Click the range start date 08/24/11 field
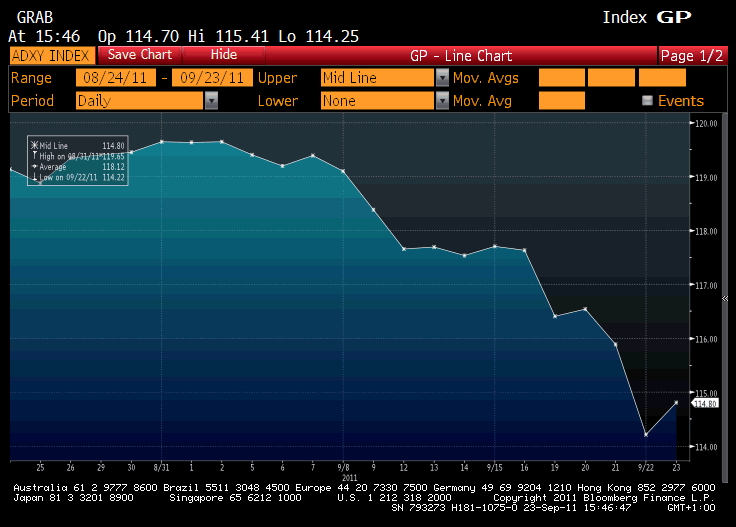 coord(115,78)
